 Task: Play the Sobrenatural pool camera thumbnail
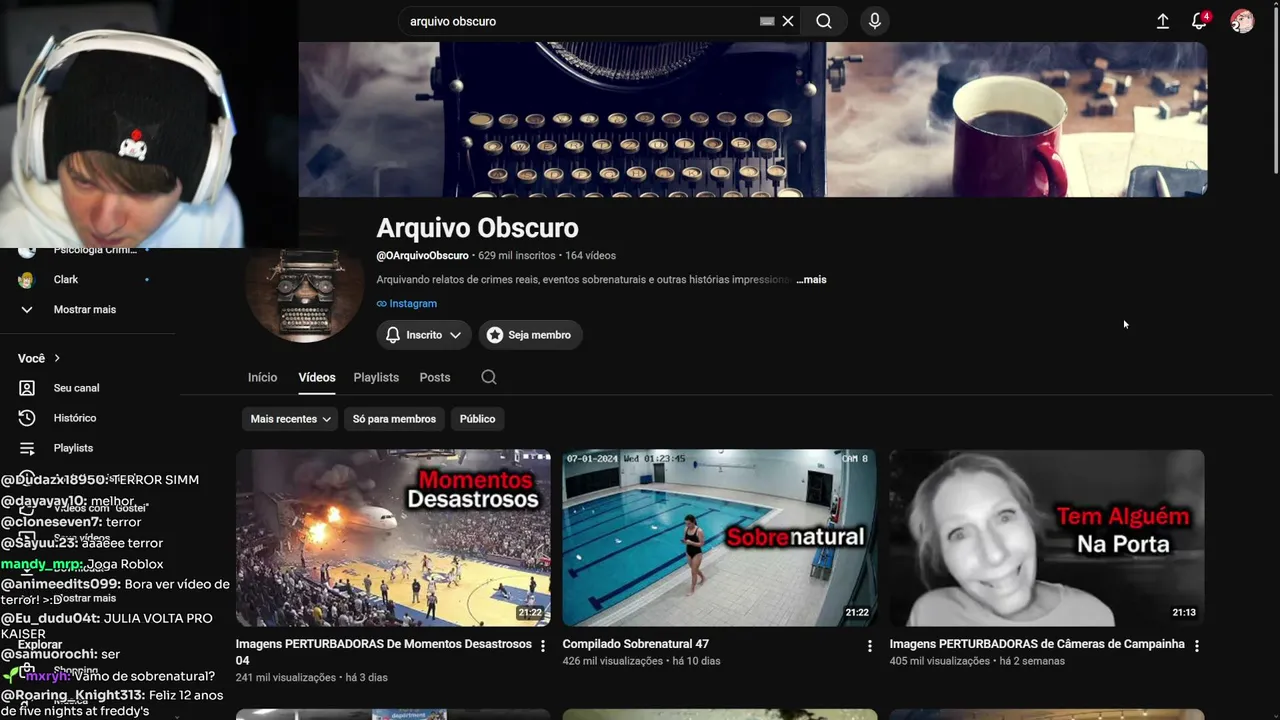[720, 538]
